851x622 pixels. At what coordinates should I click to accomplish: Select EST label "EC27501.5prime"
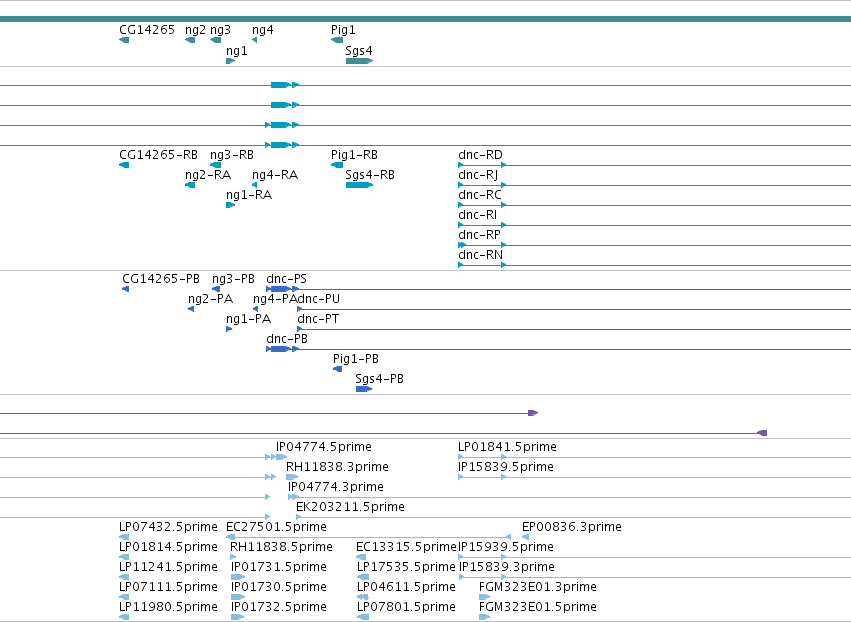(x=276, y=528)
